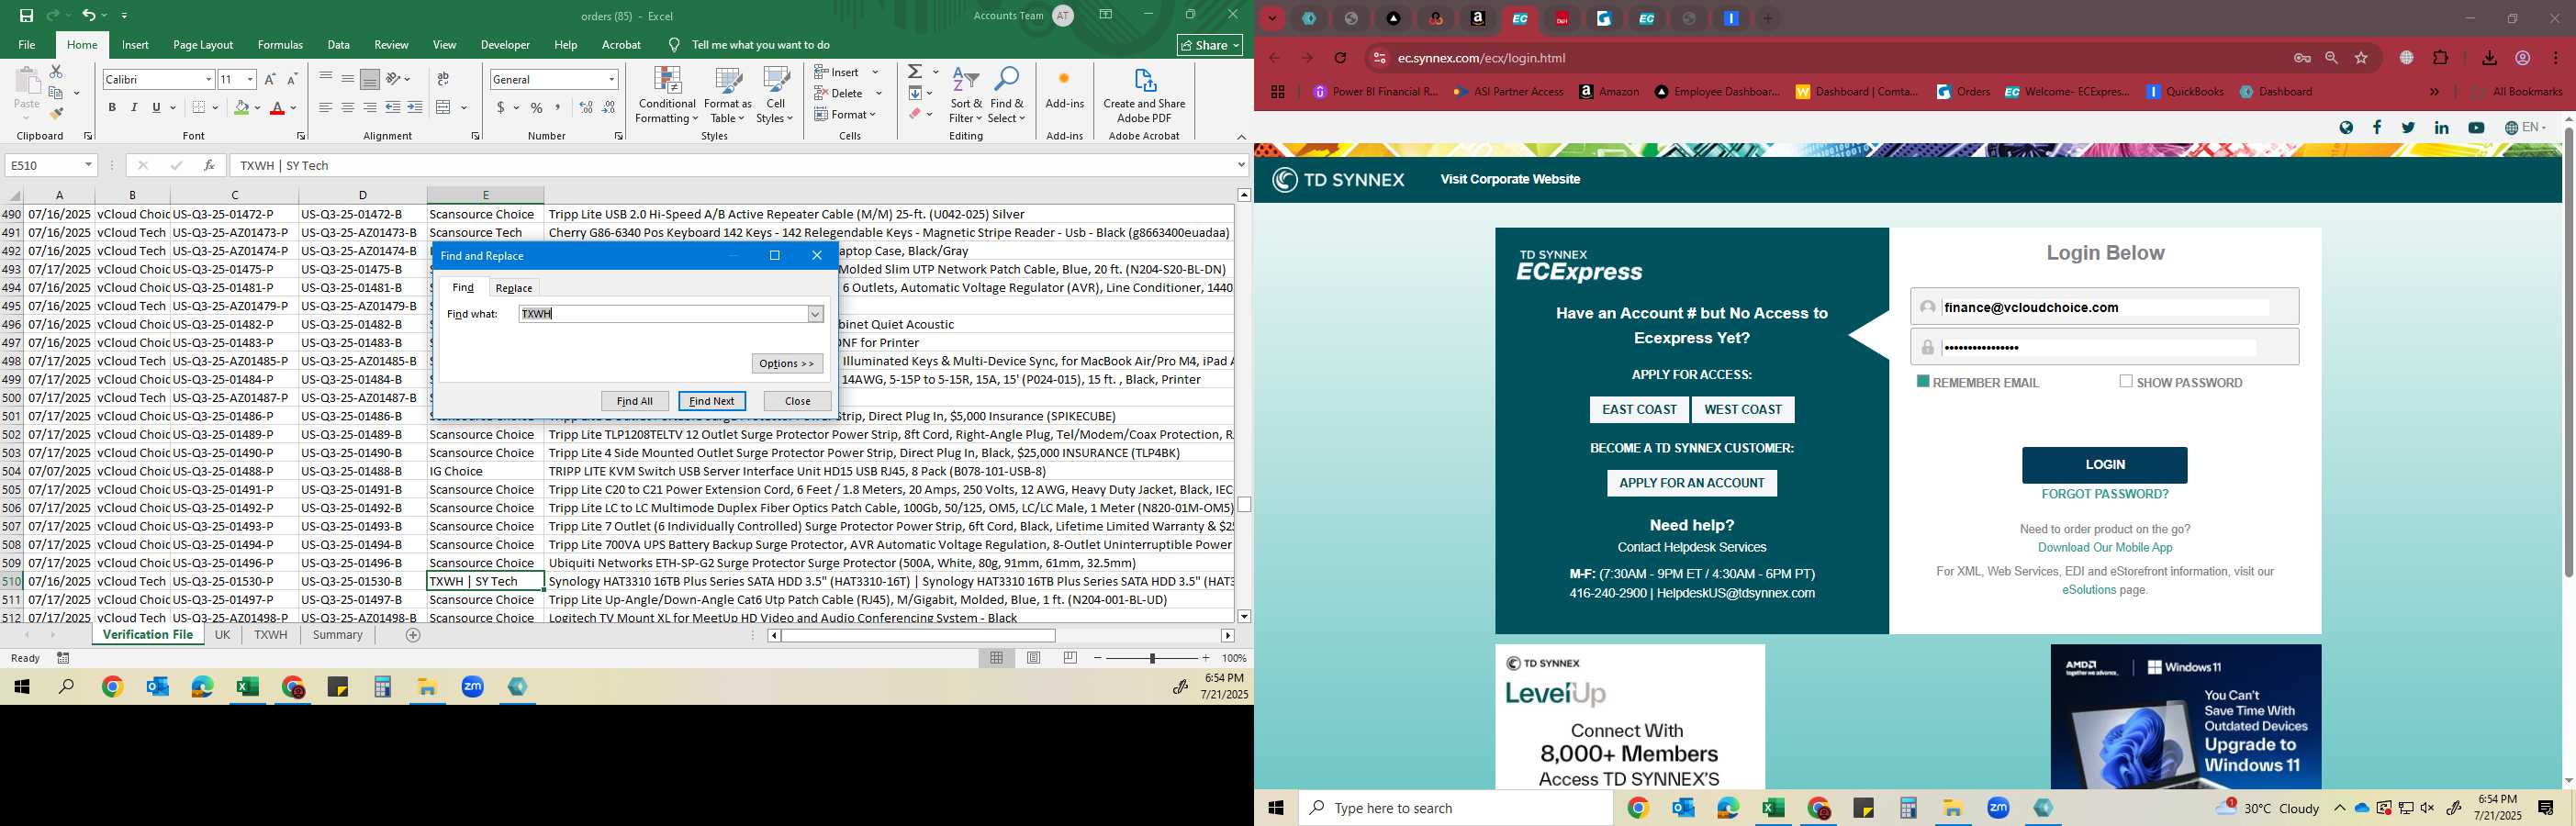The width and height of the screenshot is (2576, 826).
Task: Click Facebook icon on TD SYNNEX page
Action: [2377, 127]
